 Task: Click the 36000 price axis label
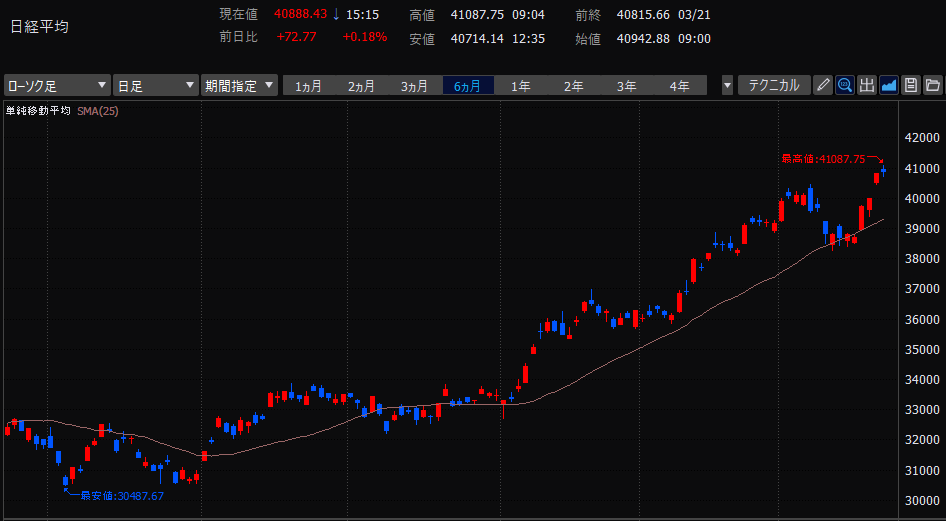[923, 320]
